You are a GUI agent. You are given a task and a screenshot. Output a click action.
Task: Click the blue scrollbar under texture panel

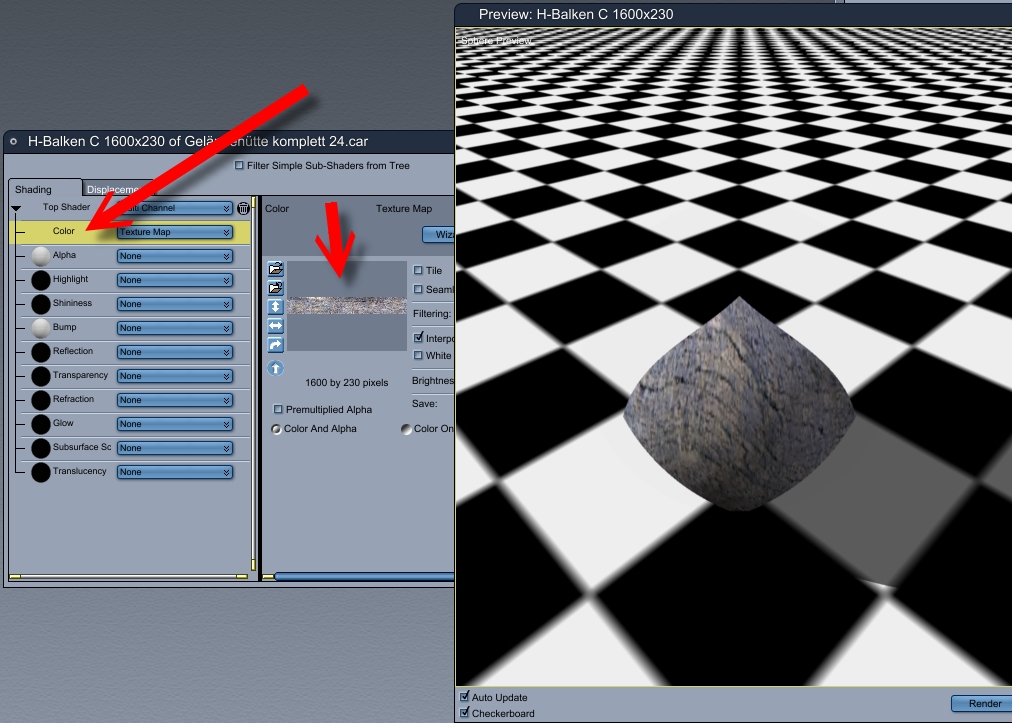(365, 576)
